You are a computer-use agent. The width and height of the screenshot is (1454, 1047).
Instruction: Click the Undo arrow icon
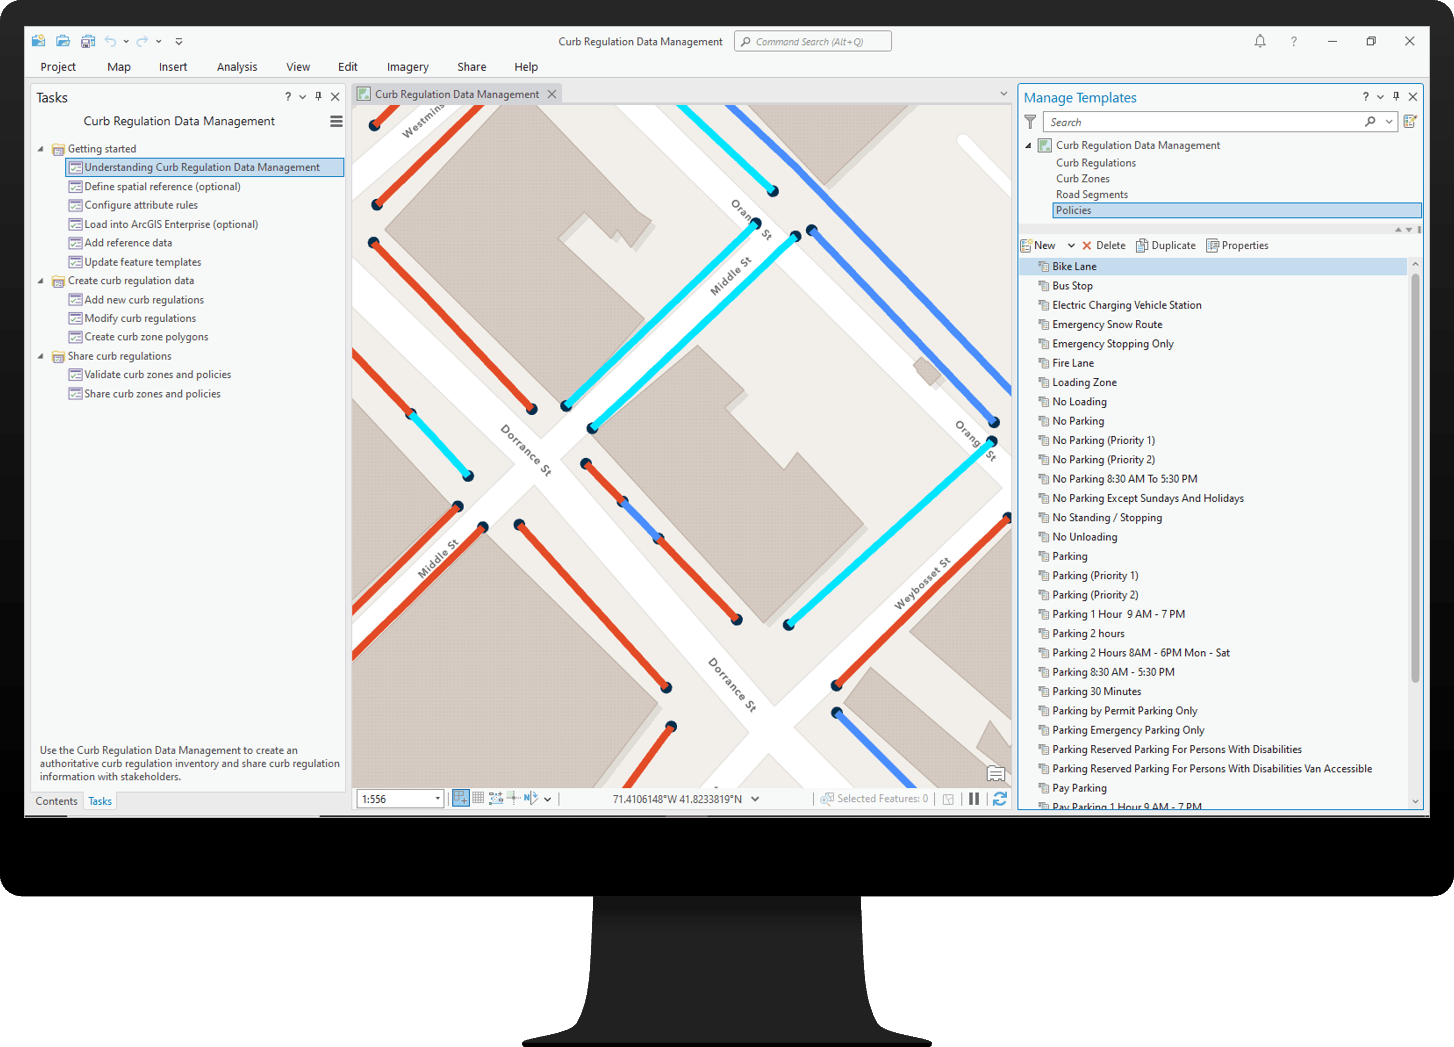[x=110, y=41]
